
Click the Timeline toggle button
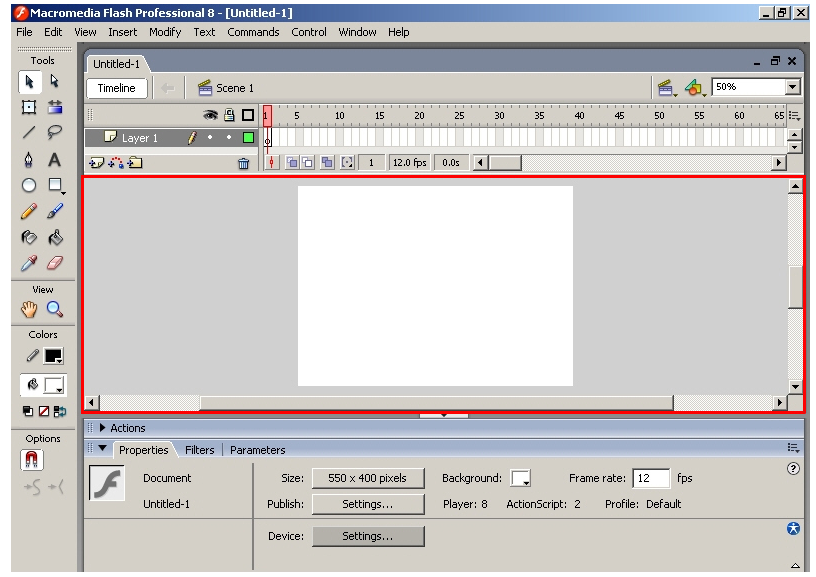[117, 88]
